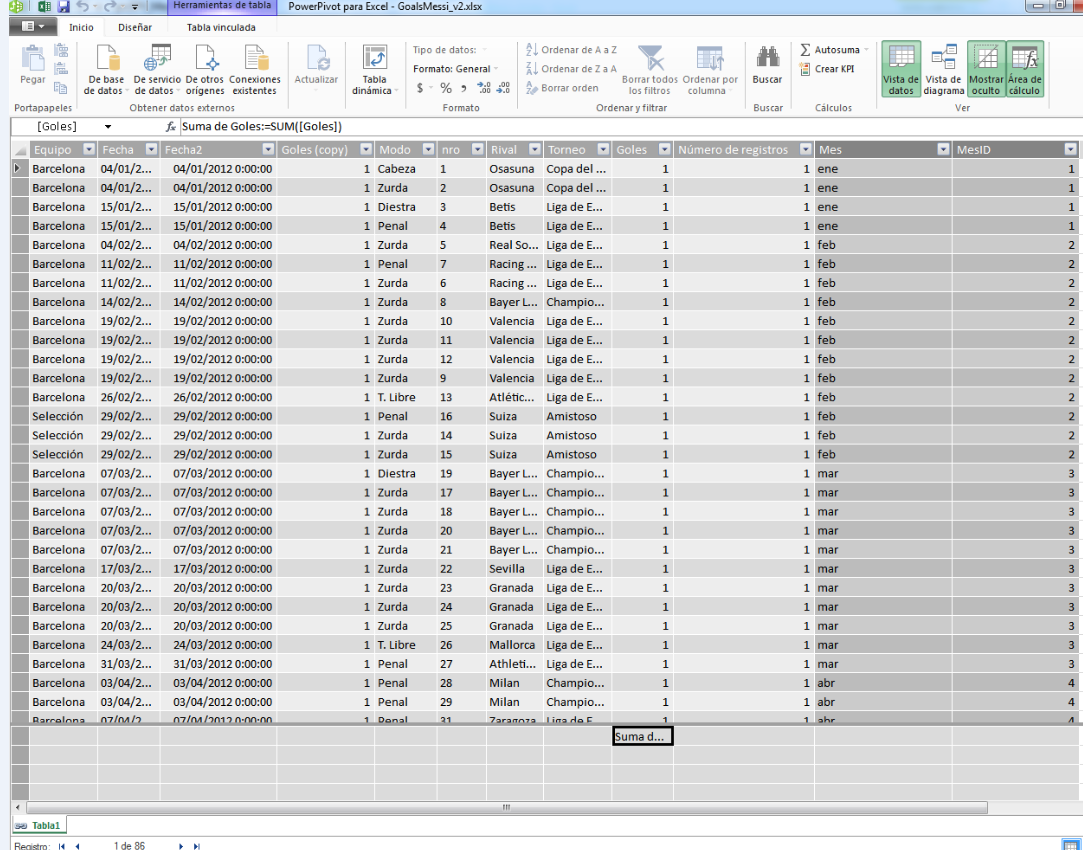The width and height of the screenshot is (1083, 850).
Task: Click the 17/03/2012 0:00:00 Fecha2 cell
Action: 218,569
